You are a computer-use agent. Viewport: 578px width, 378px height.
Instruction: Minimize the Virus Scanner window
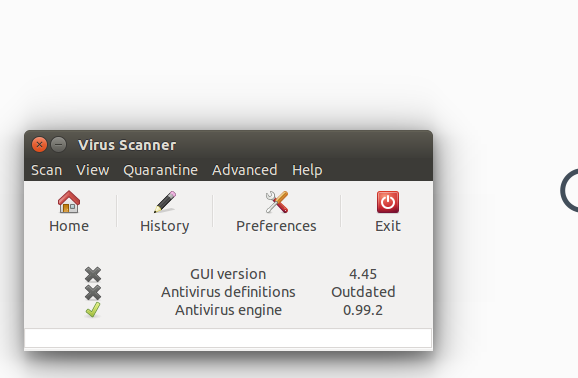(x=59, y=145)
